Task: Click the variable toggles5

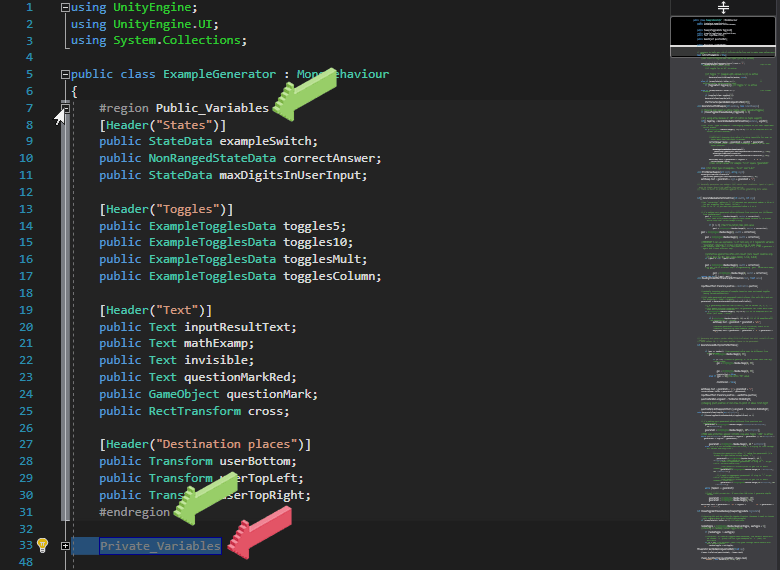Action: (x=312, y=226)
